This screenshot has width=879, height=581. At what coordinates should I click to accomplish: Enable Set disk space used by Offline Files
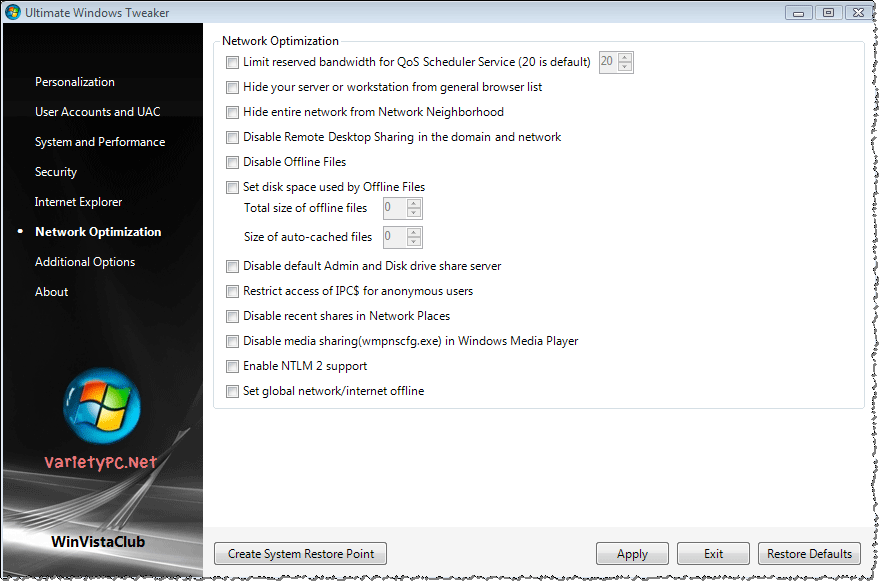pos(232,187)
